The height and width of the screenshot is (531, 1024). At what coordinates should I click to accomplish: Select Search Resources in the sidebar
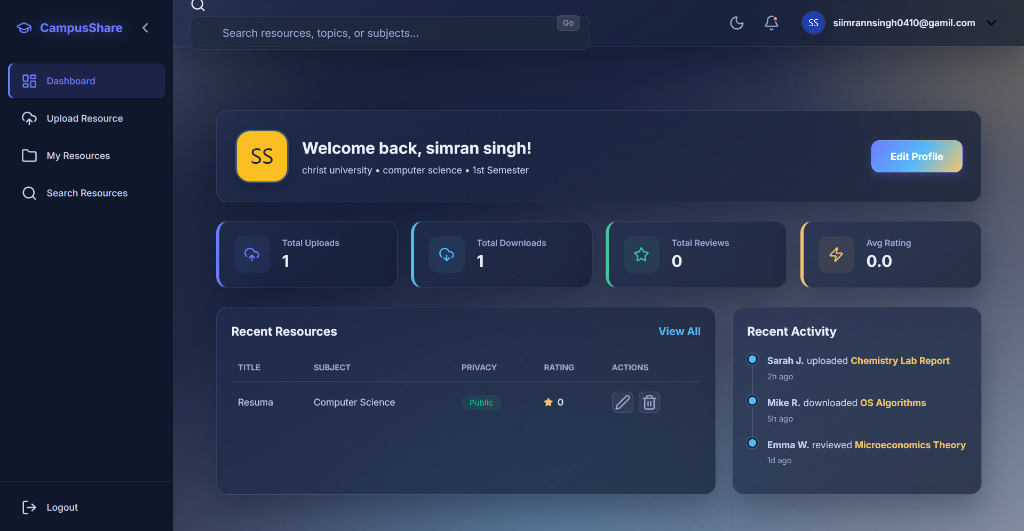(x=87, y=193)
